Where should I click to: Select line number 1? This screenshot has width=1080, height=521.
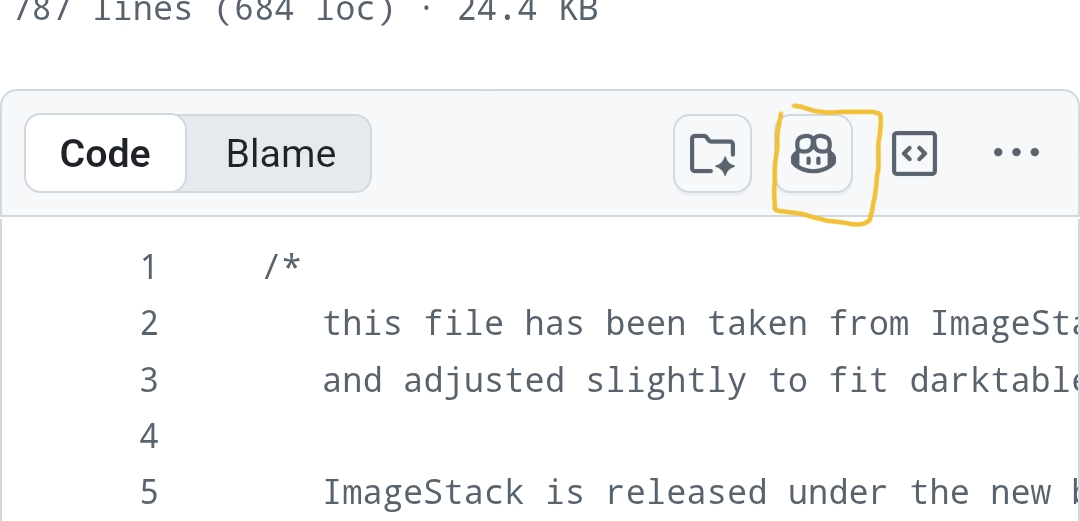149,268
